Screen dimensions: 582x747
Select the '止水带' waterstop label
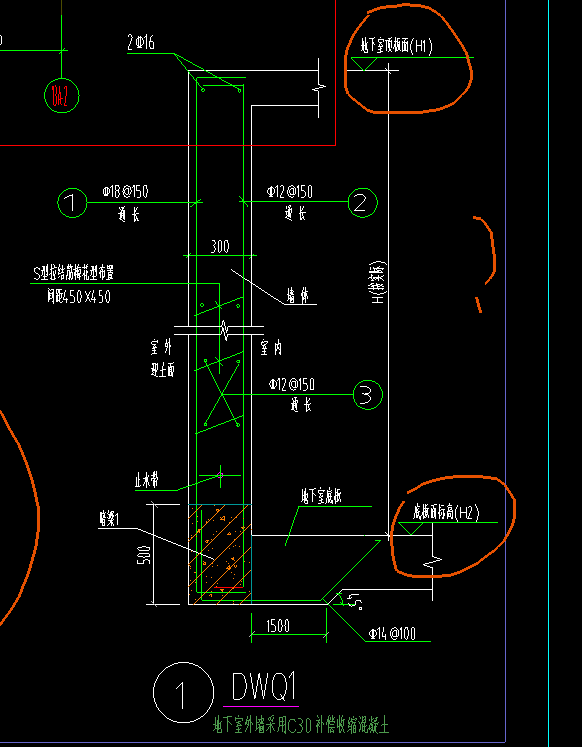click(146, 482)
